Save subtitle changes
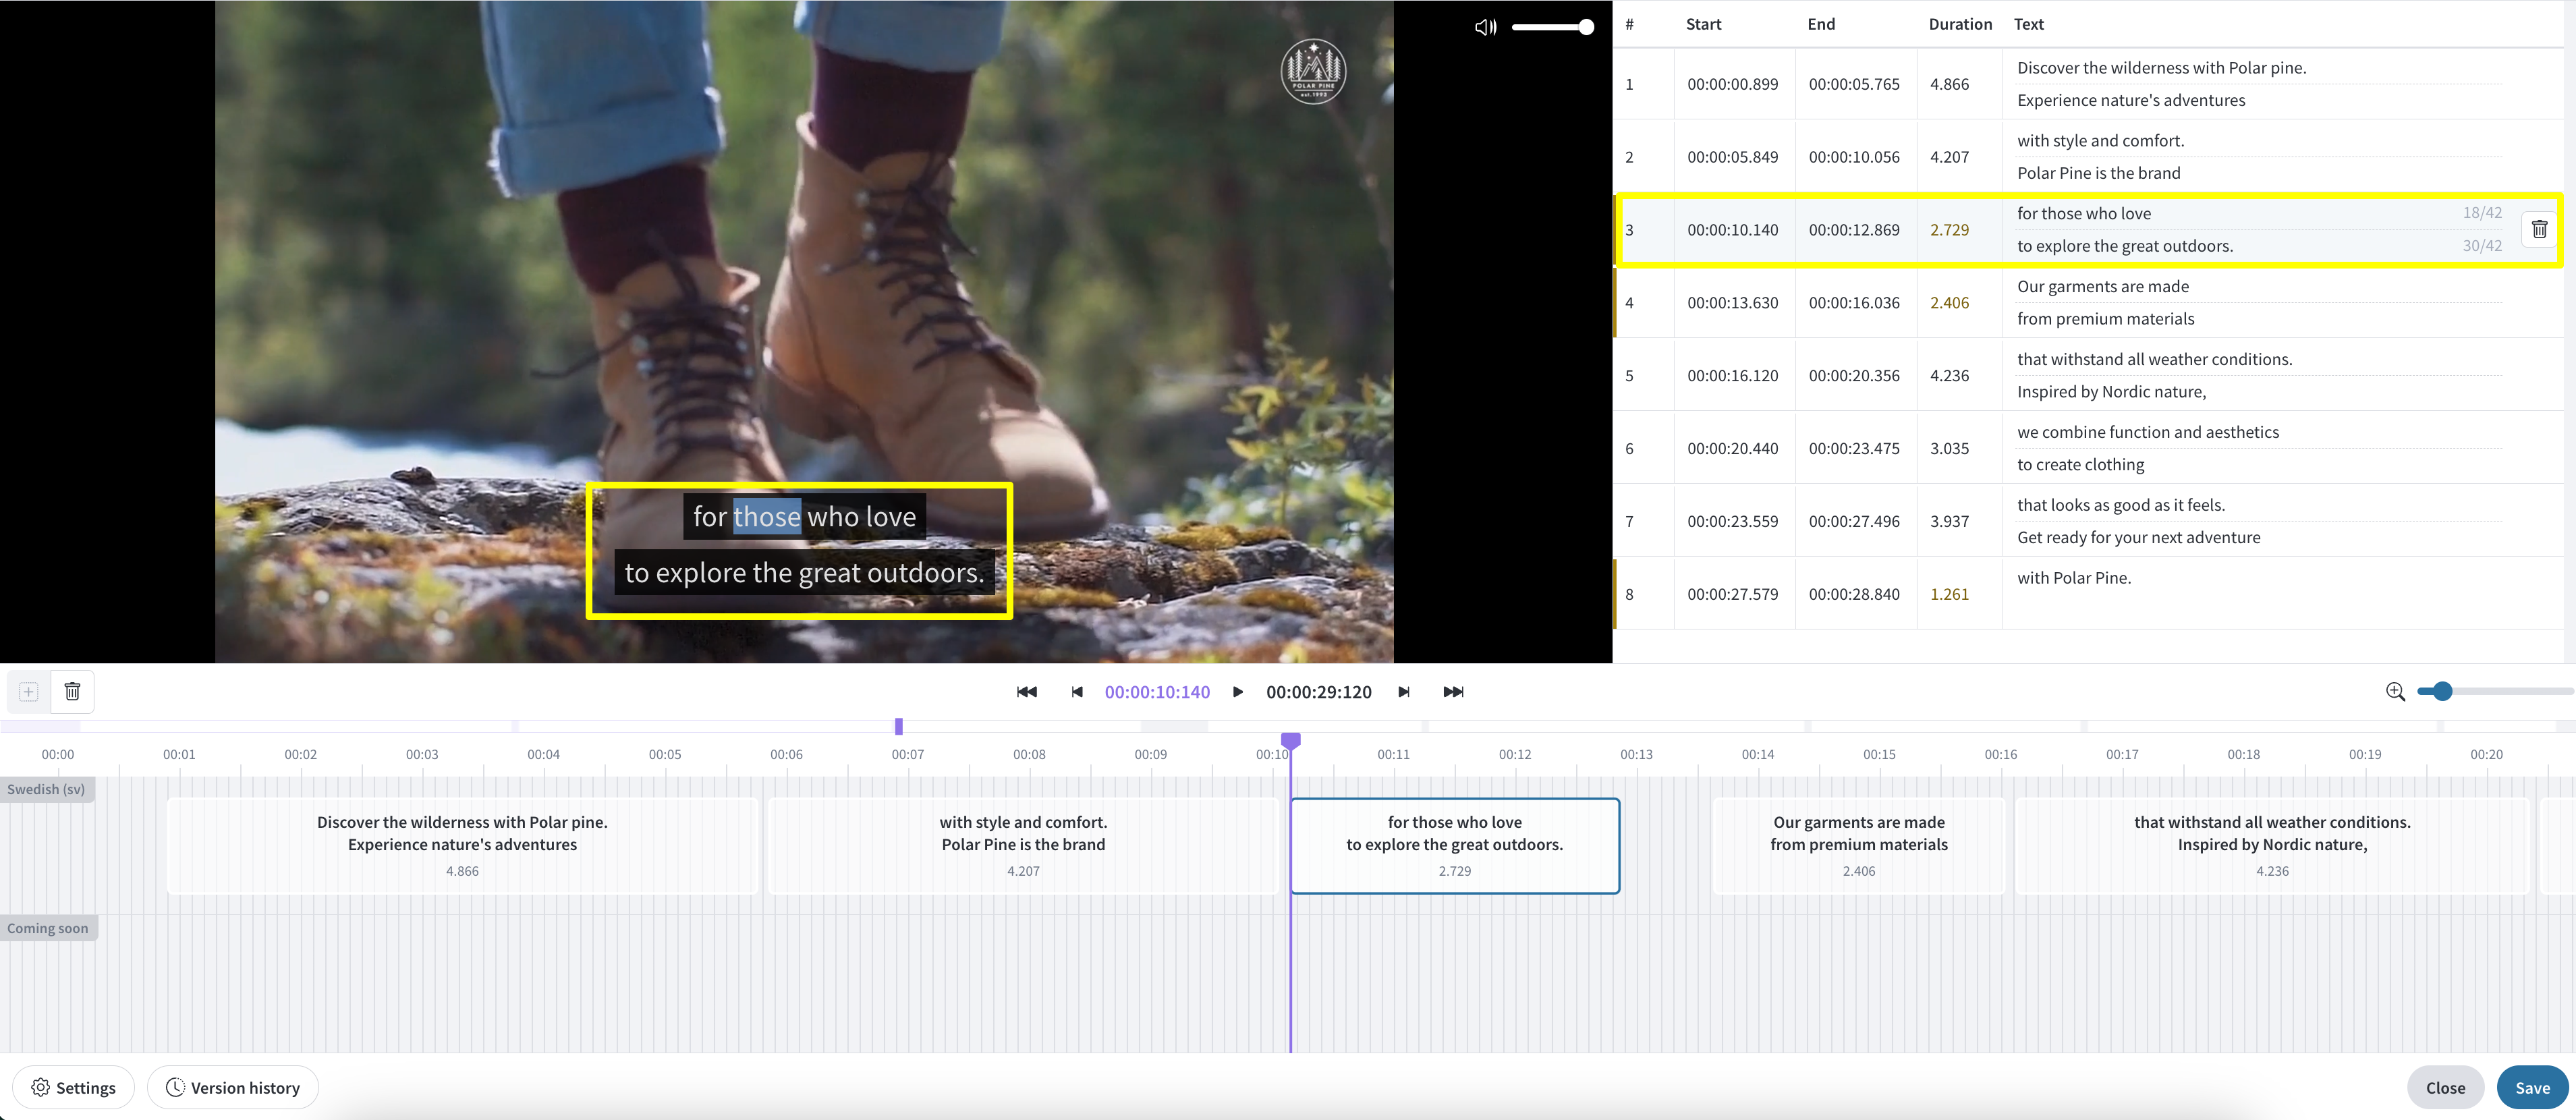Viewport: 2576px width, 1120px height. (x=2532, y=1087)
